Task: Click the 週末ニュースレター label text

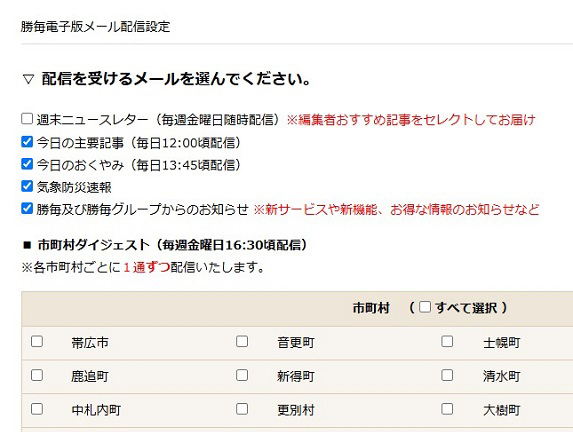Action: [x=92, y=120]
